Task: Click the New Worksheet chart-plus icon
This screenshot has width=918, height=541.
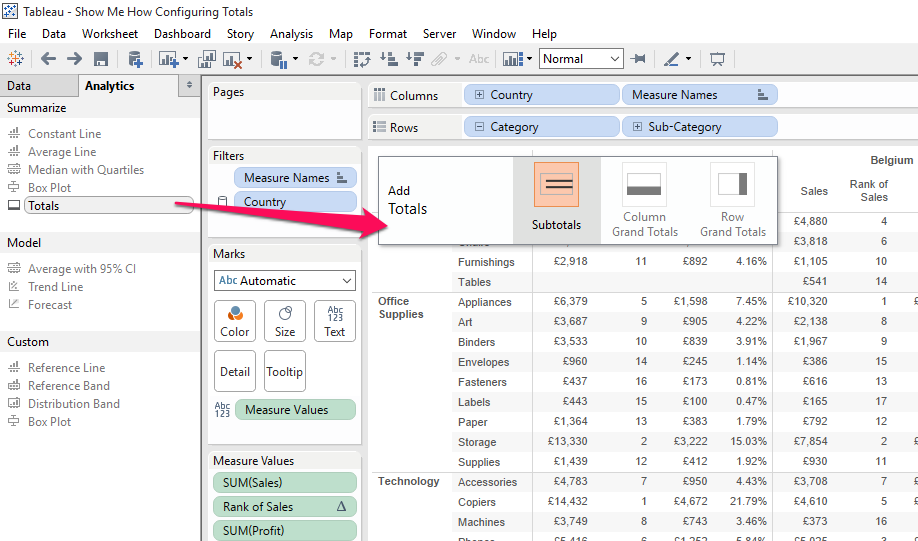Action: tap(169, 59)
